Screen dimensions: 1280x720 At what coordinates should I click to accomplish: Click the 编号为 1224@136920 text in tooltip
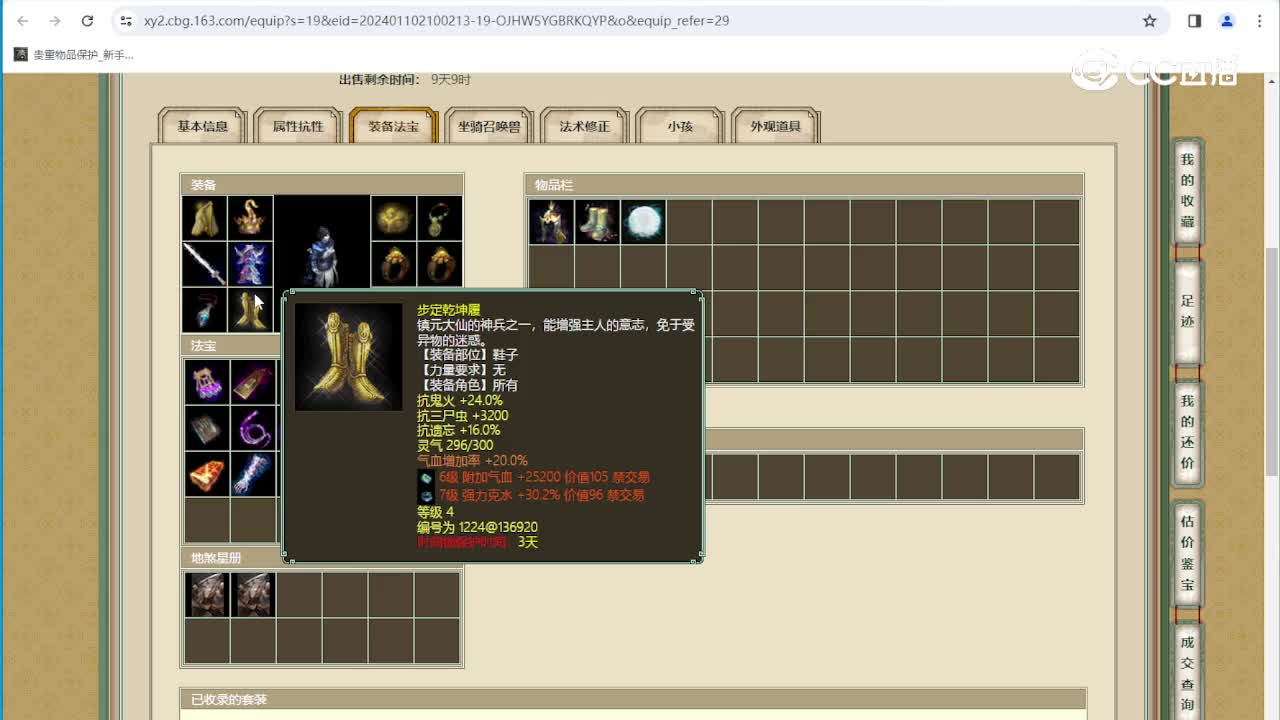pos(477,527)
